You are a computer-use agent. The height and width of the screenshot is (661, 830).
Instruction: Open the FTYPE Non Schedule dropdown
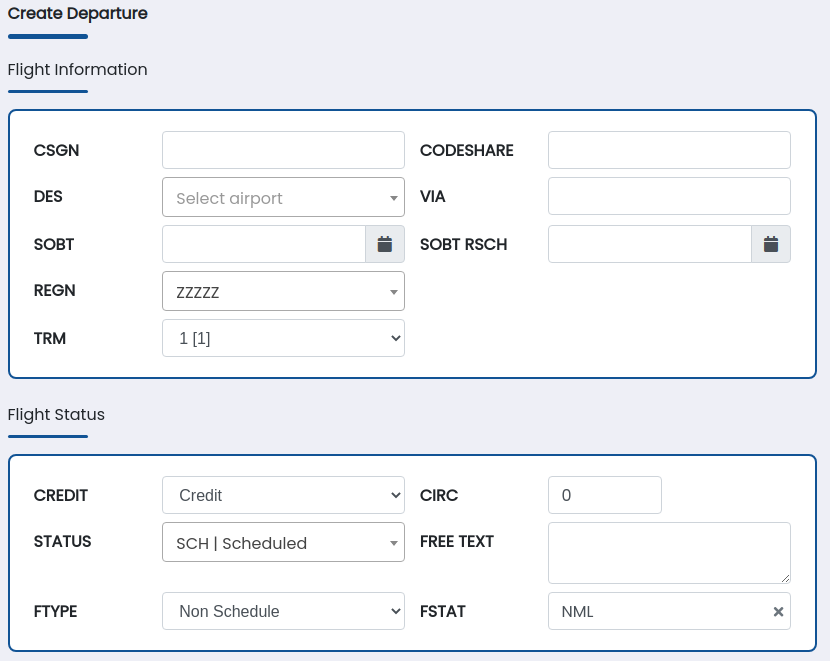[x=283, y=611]
